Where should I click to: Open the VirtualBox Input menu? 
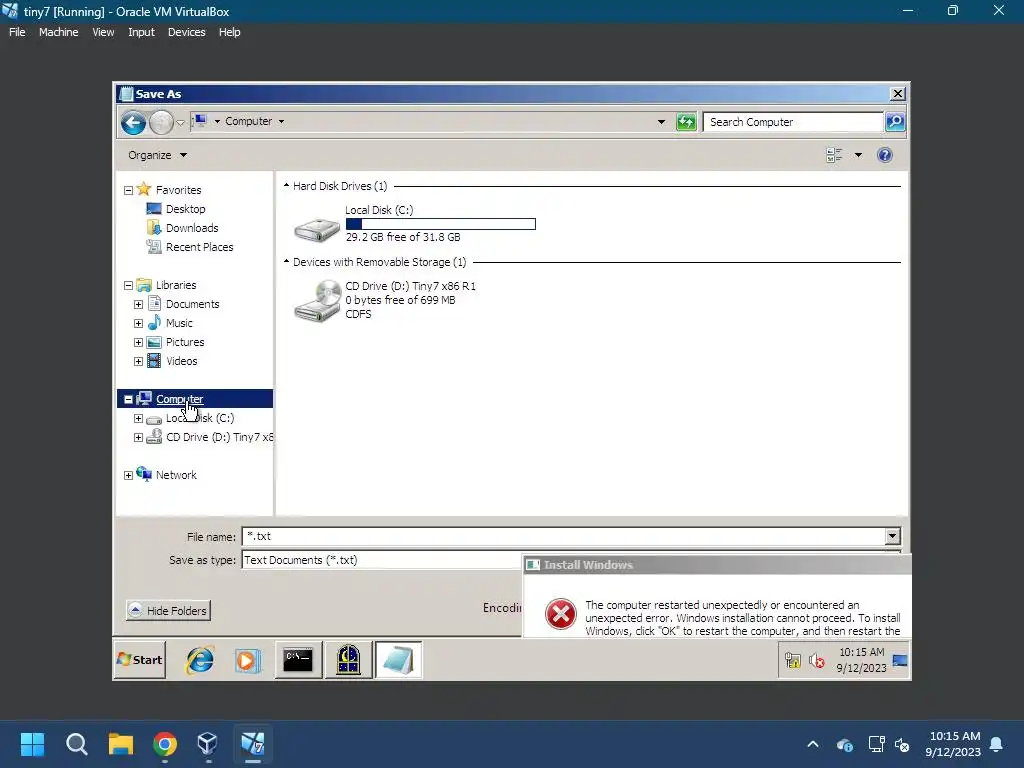[141, 32]
